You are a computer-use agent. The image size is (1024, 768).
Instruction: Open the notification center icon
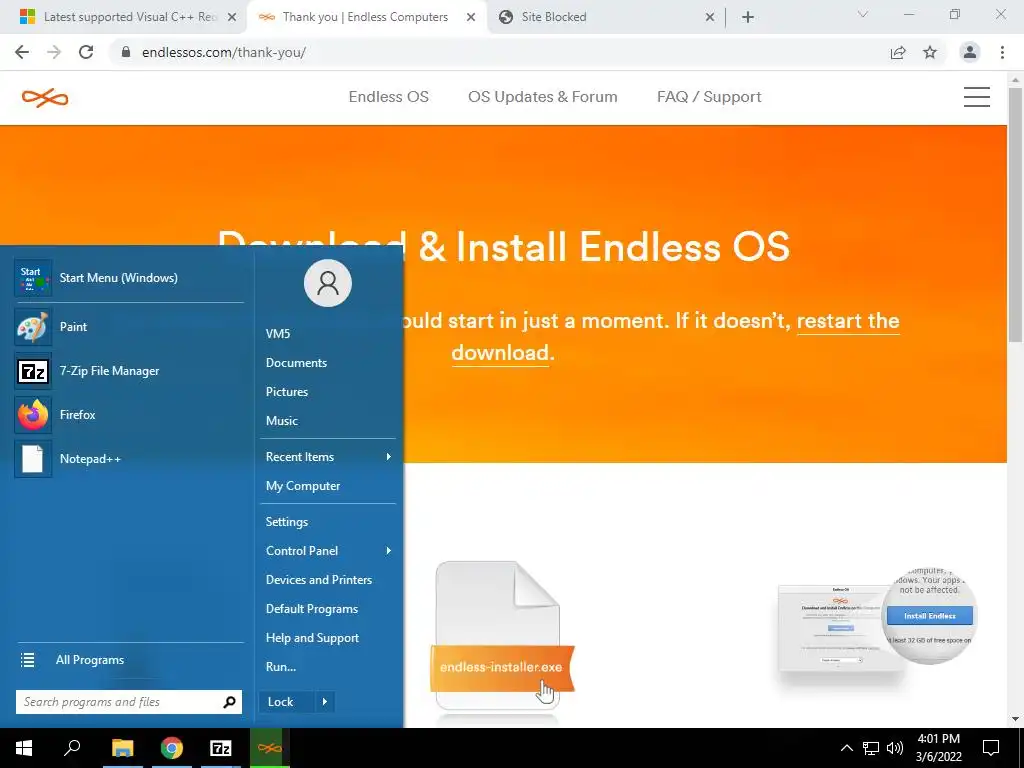pyautogui.click(x=991, y=748)
